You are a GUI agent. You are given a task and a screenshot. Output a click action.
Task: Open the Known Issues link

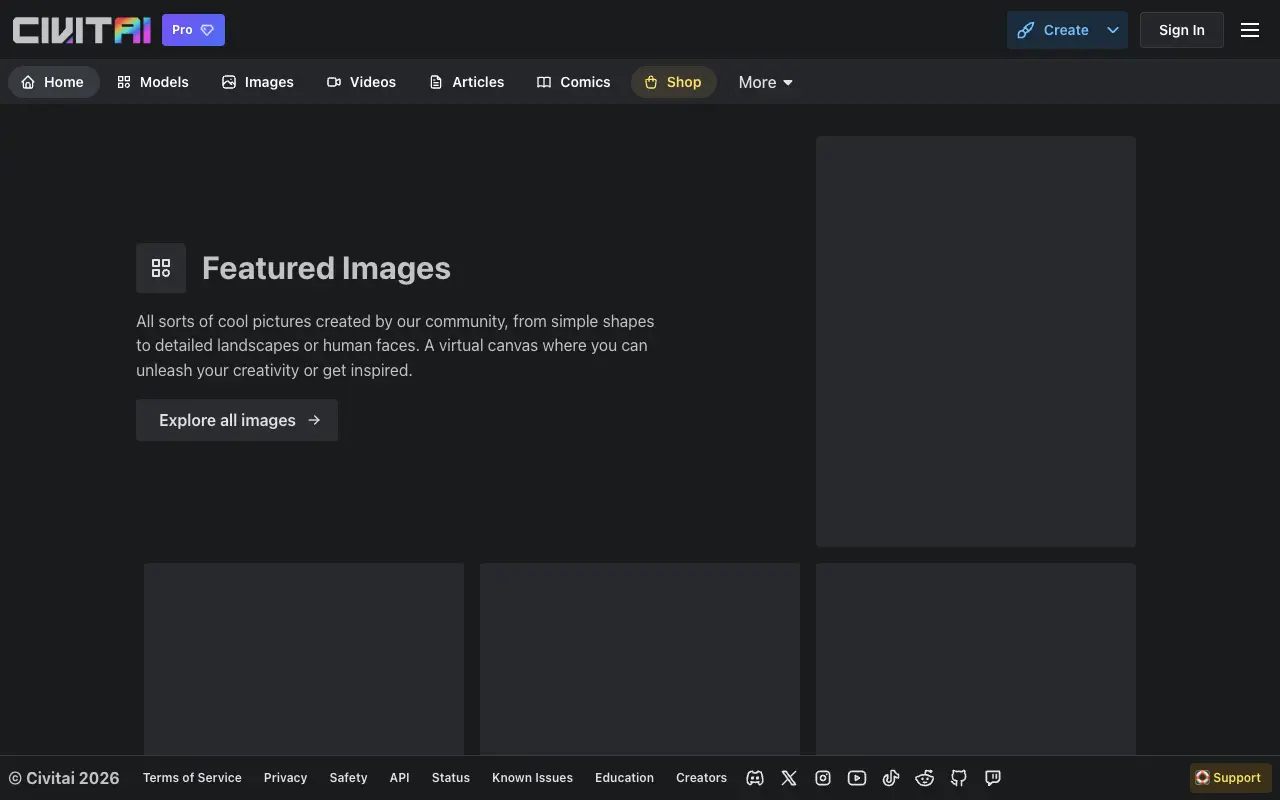point(532,778)
